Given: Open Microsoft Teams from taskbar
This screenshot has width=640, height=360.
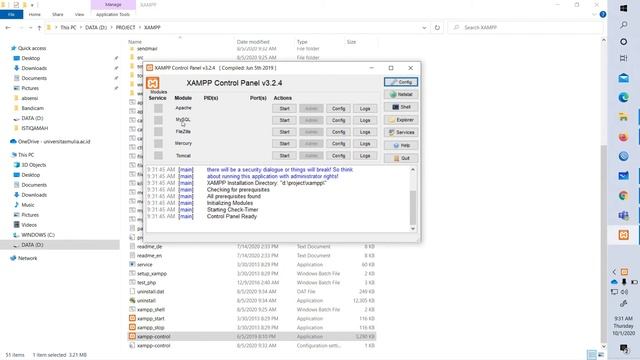Looking at the screenshot, I should (x=623, y=215).
